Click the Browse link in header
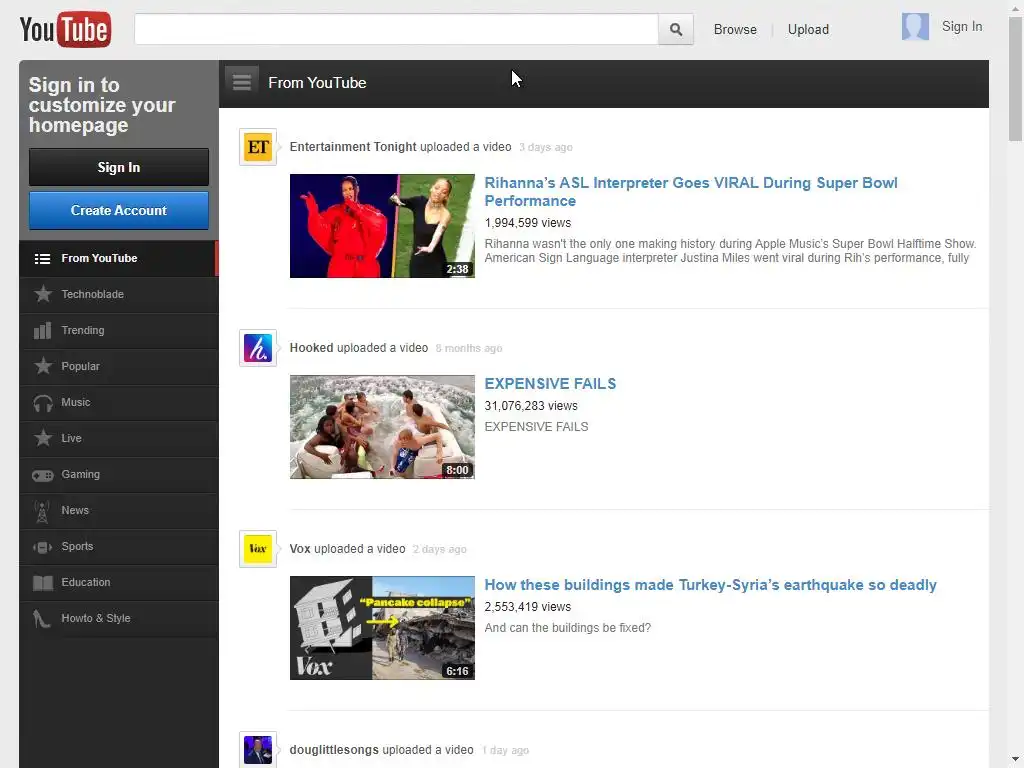1024x768 pixels. click(x=735, y=29)
